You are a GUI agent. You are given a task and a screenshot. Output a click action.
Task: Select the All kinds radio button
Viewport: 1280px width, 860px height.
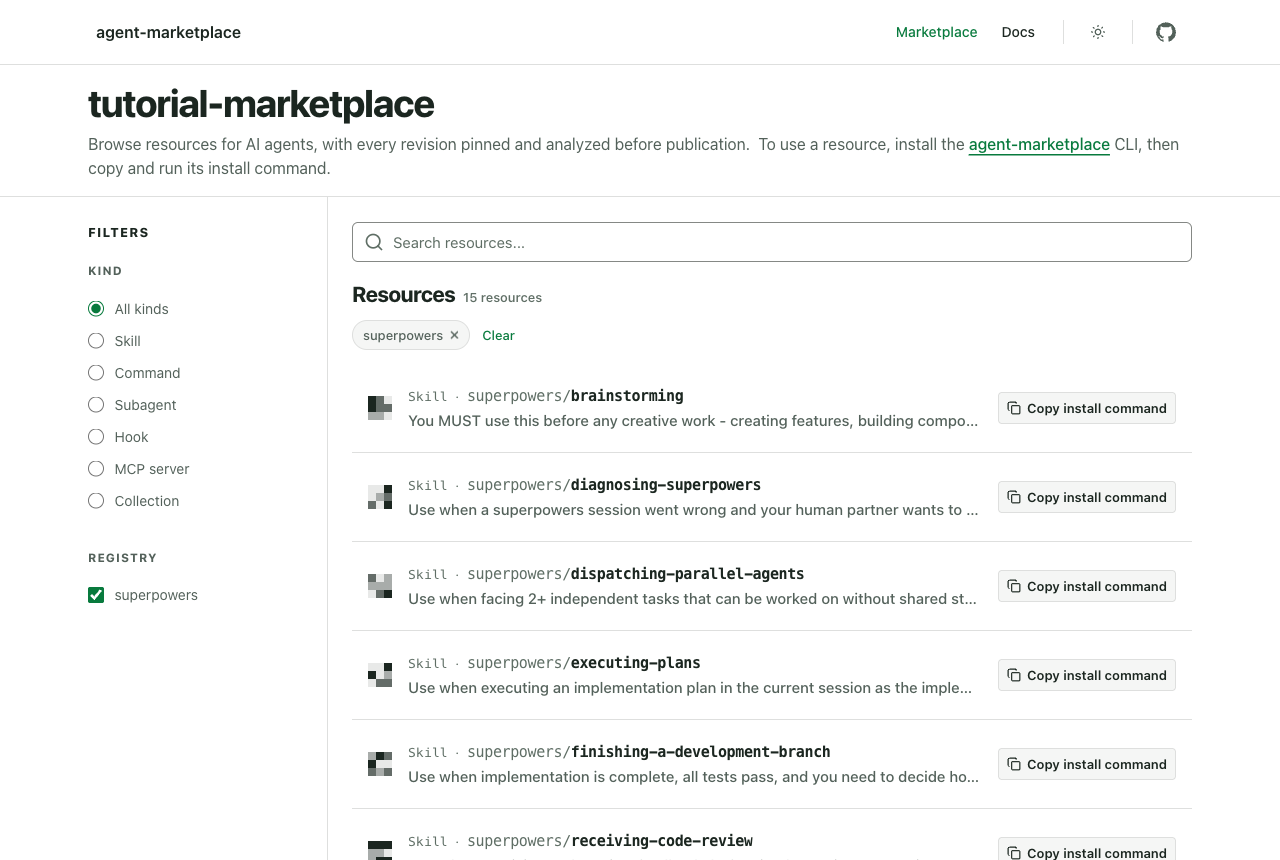click(x=96, y=309)
